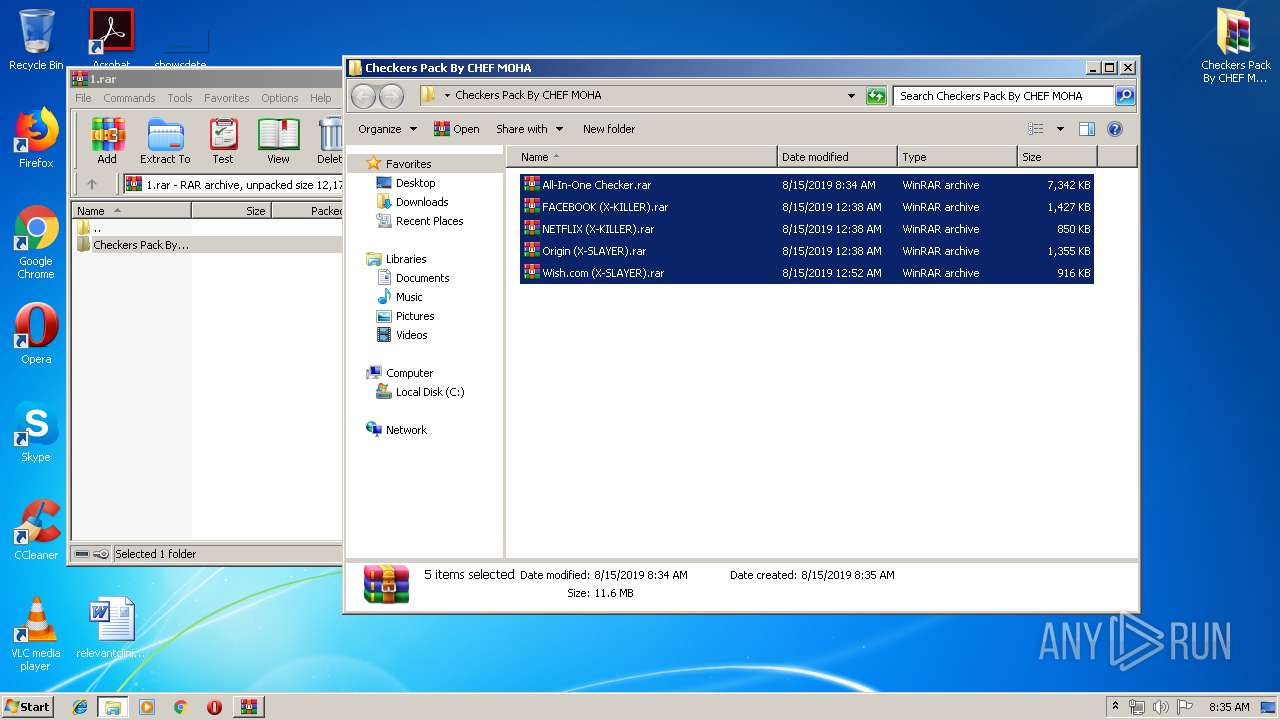This screenshot has width=1280, height=720.
Task: Select All-In-One Checker.rar file
Action: [807, 185]
